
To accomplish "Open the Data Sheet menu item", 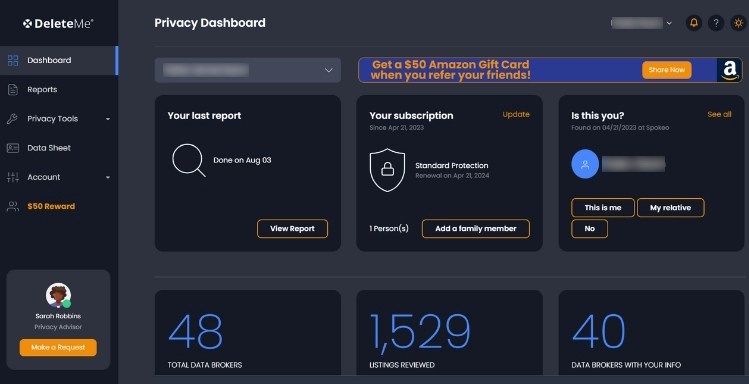I will [59, 148].
